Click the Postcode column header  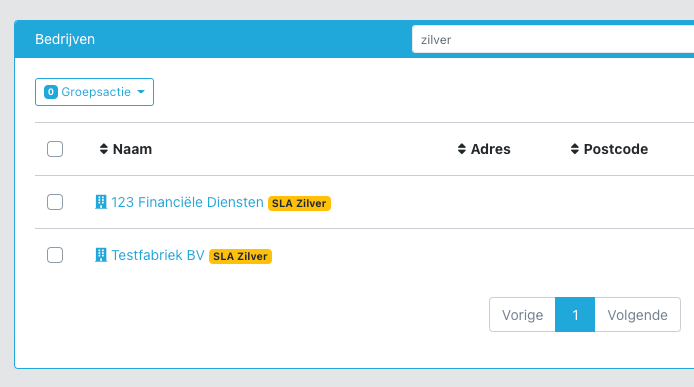[616, 149]
